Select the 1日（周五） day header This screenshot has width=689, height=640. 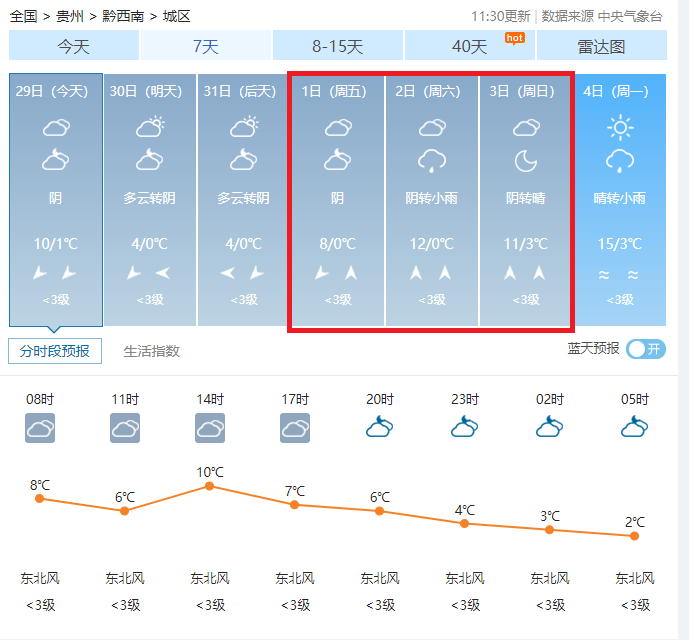click(334, 91)
